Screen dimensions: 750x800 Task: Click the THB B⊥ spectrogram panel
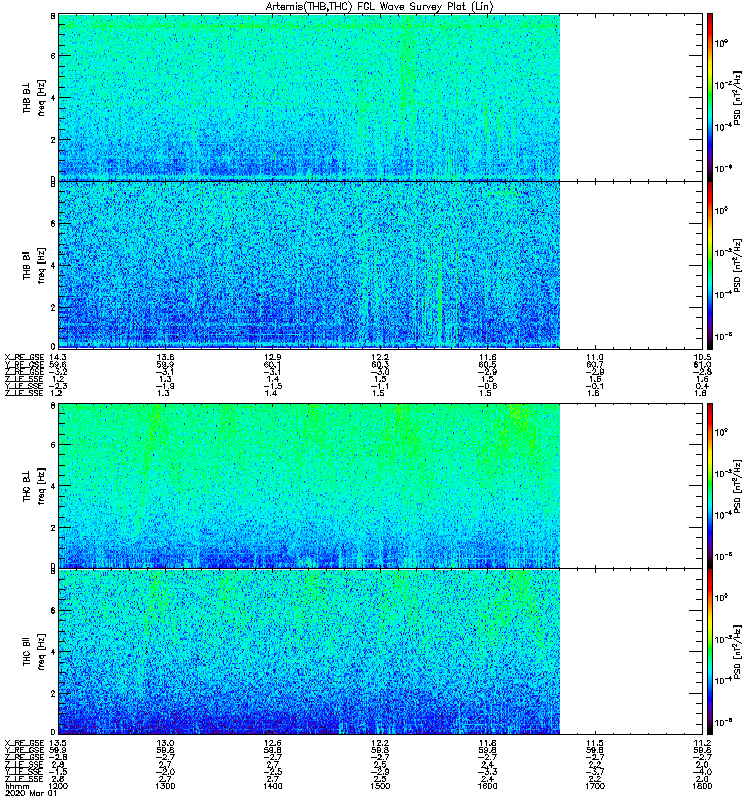(x=381, y=97)
